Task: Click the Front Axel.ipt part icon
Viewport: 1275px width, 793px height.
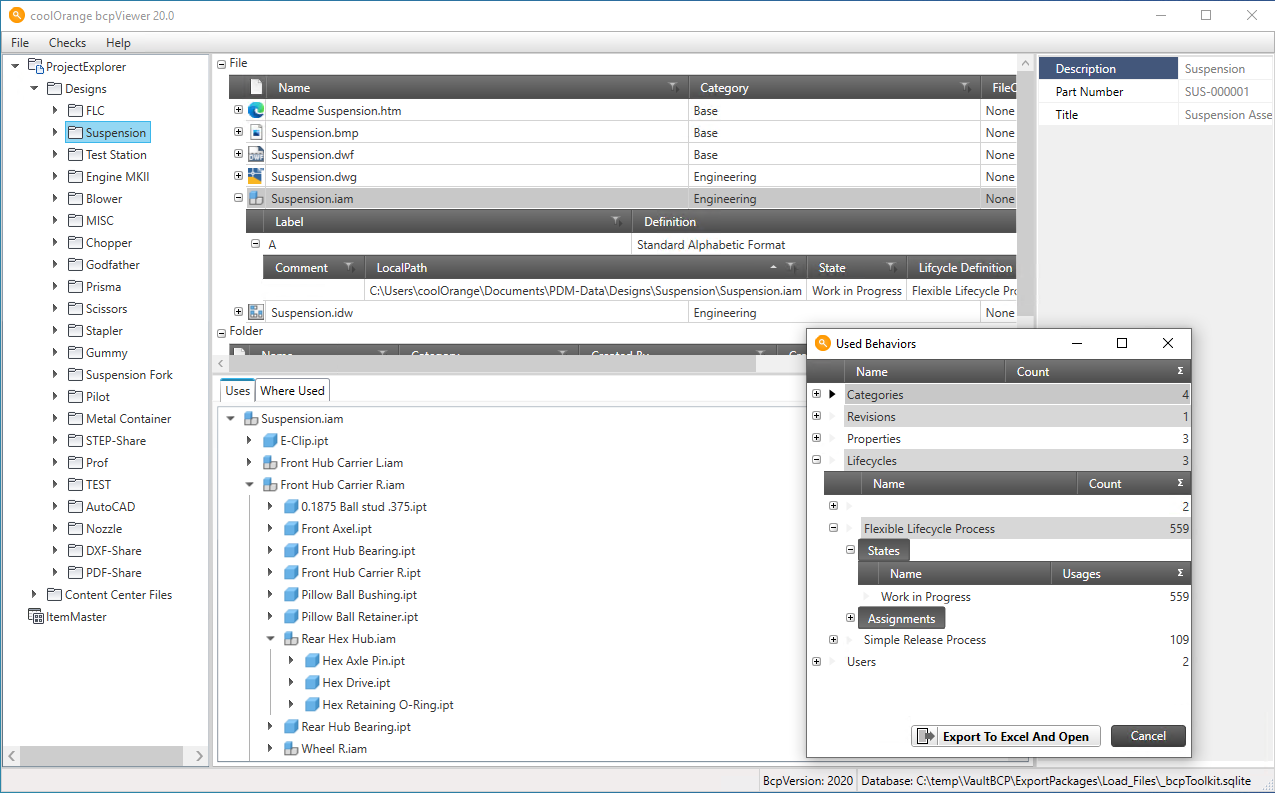Action: 291,529
